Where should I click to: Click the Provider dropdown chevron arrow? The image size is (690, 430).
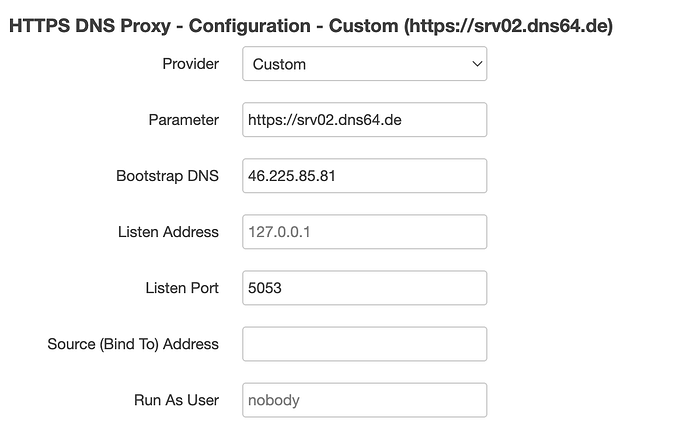[475, 64]
